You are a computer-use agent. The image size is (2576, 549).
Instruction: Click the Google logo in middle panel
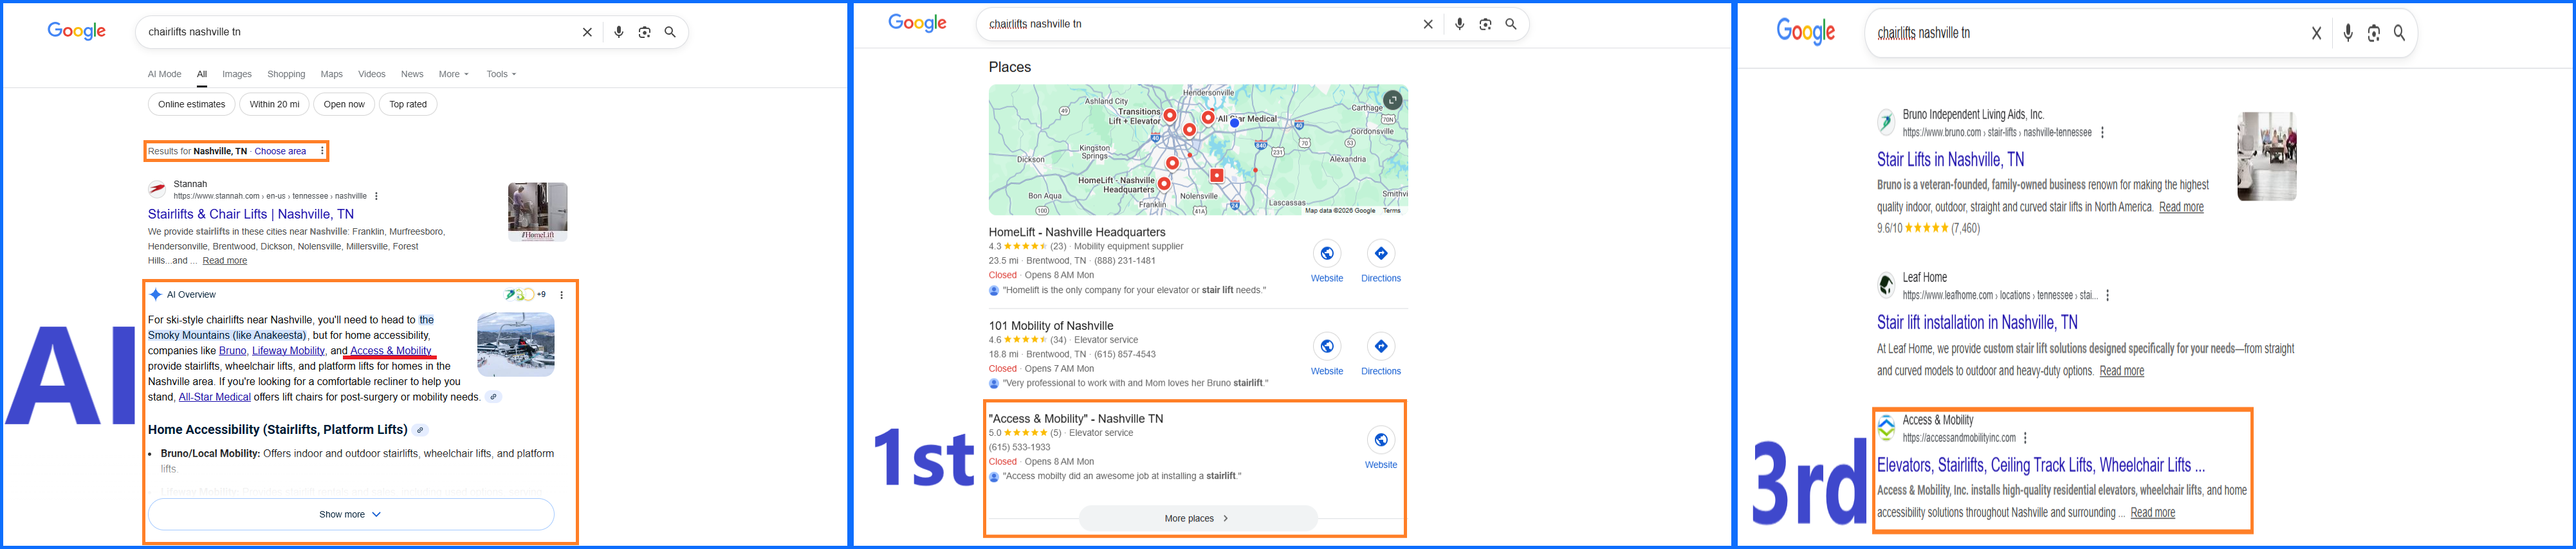917,23
